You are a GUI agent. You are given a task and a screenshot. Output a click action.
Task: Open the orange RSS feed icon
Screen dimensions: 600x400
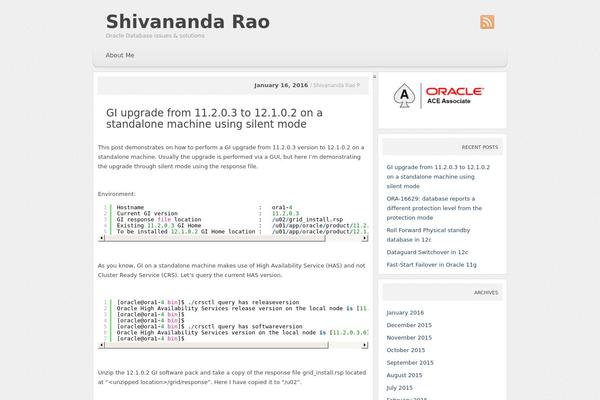click(487, 22)
